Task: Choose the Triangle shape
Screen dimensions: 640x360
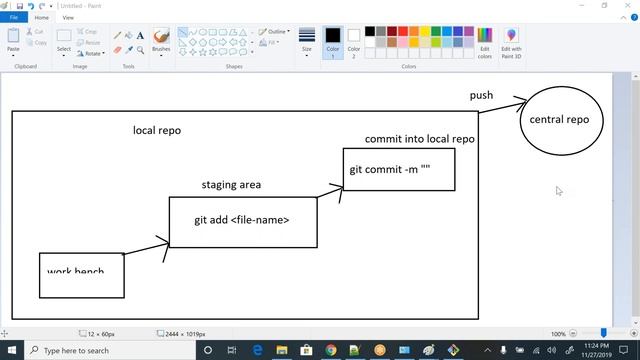Action: tap(243, 32)
